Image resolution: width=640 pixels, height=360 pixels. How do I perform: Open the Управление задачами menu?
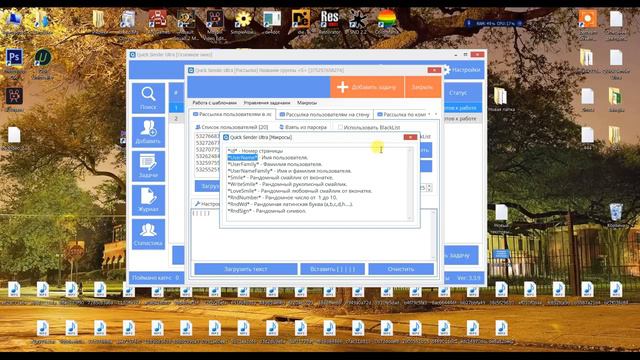[267, 103]
